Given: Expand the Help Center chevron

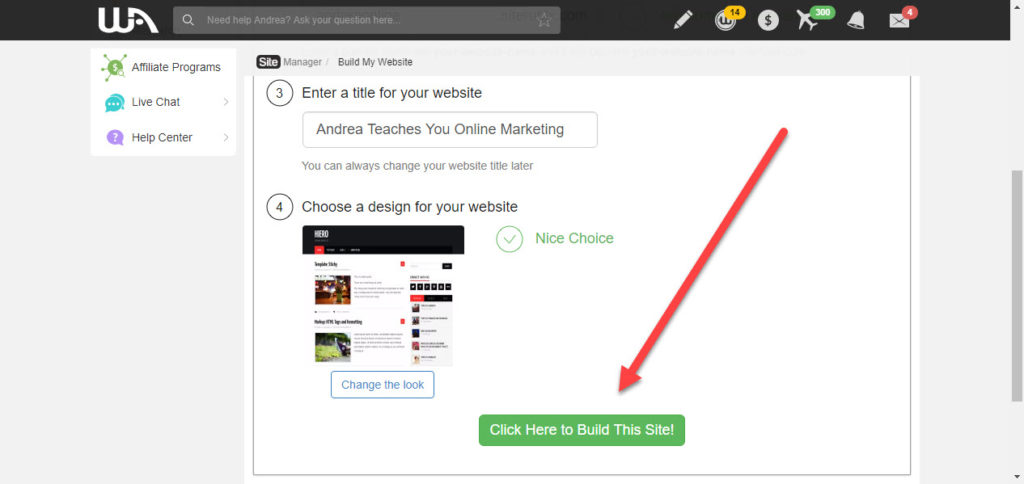Looking at the screenshot, I should (226, 137).
